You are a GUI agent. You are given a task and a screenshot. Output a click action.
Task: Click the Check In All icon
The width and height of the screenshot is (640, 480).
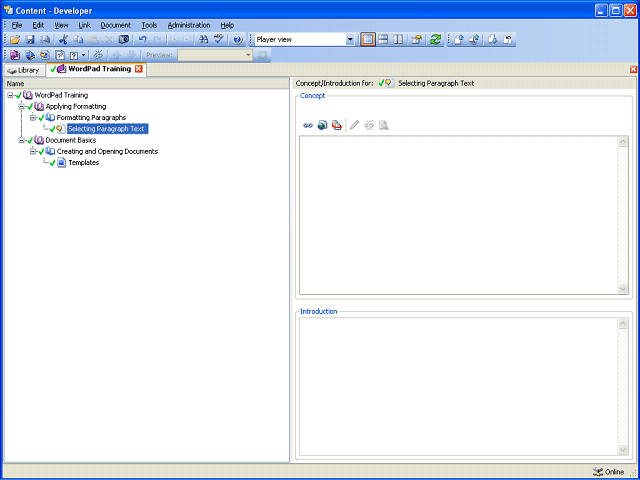pos(474,40)
